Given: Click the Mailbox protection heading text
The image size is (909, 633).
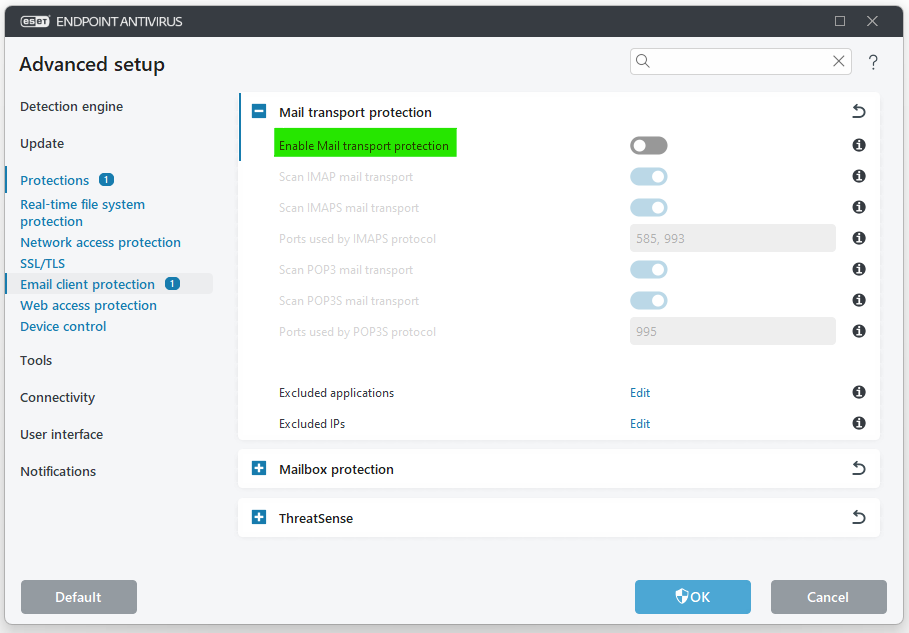Looking at the screenshot, I should coord(336,470).
